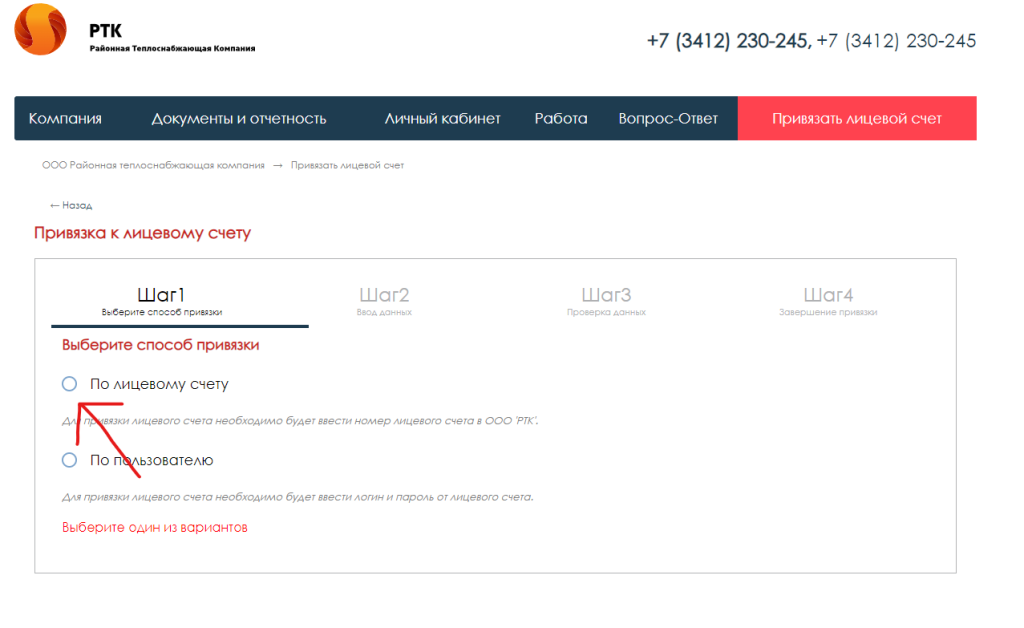Click the 'Привязать лицевой счет' breadcrumb
The image size is (1024, 628).
[347, 165]
